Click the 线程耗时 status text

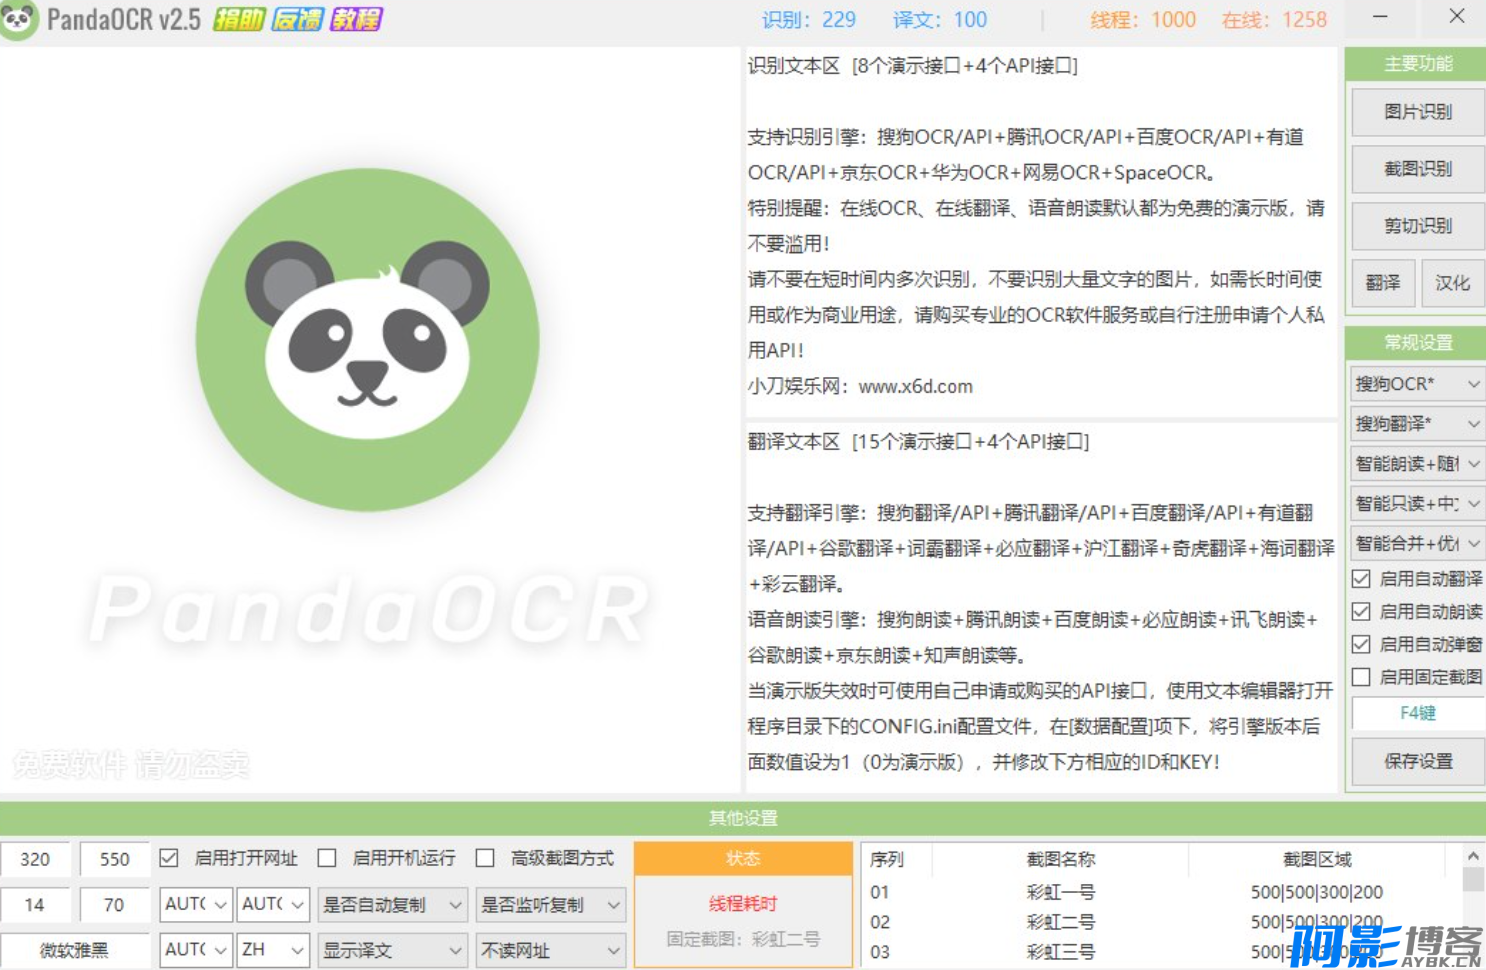pyautogui.click(x=743, y=904)
